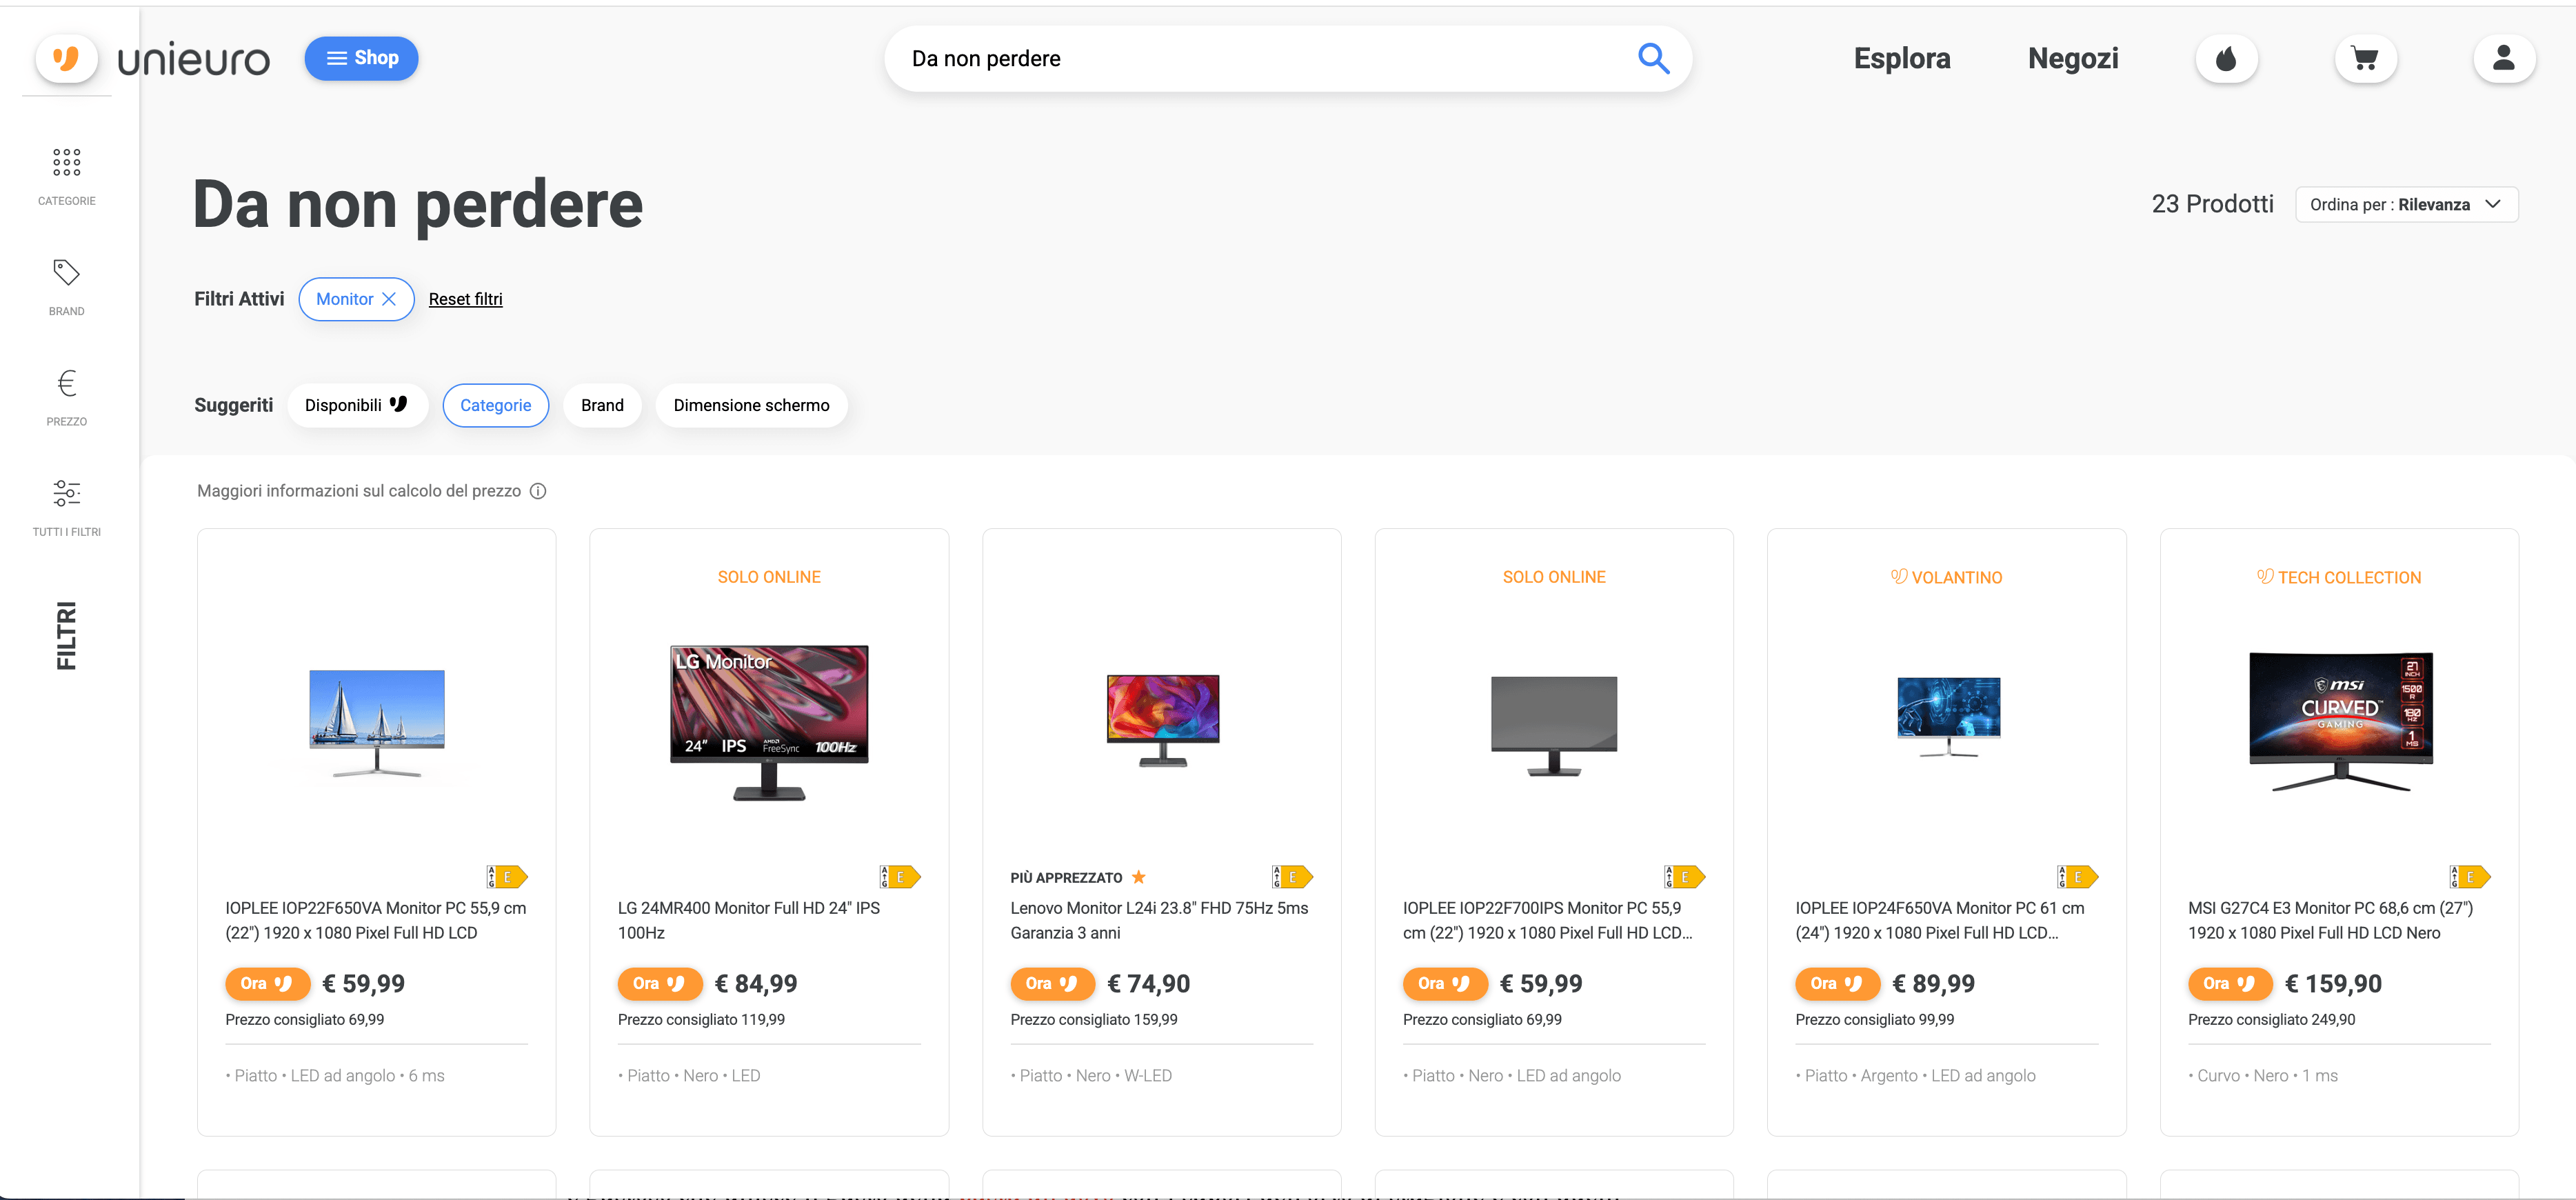Open Tutti i filtri sliders icon
Screen dimensions: 2576x1200
66,506
